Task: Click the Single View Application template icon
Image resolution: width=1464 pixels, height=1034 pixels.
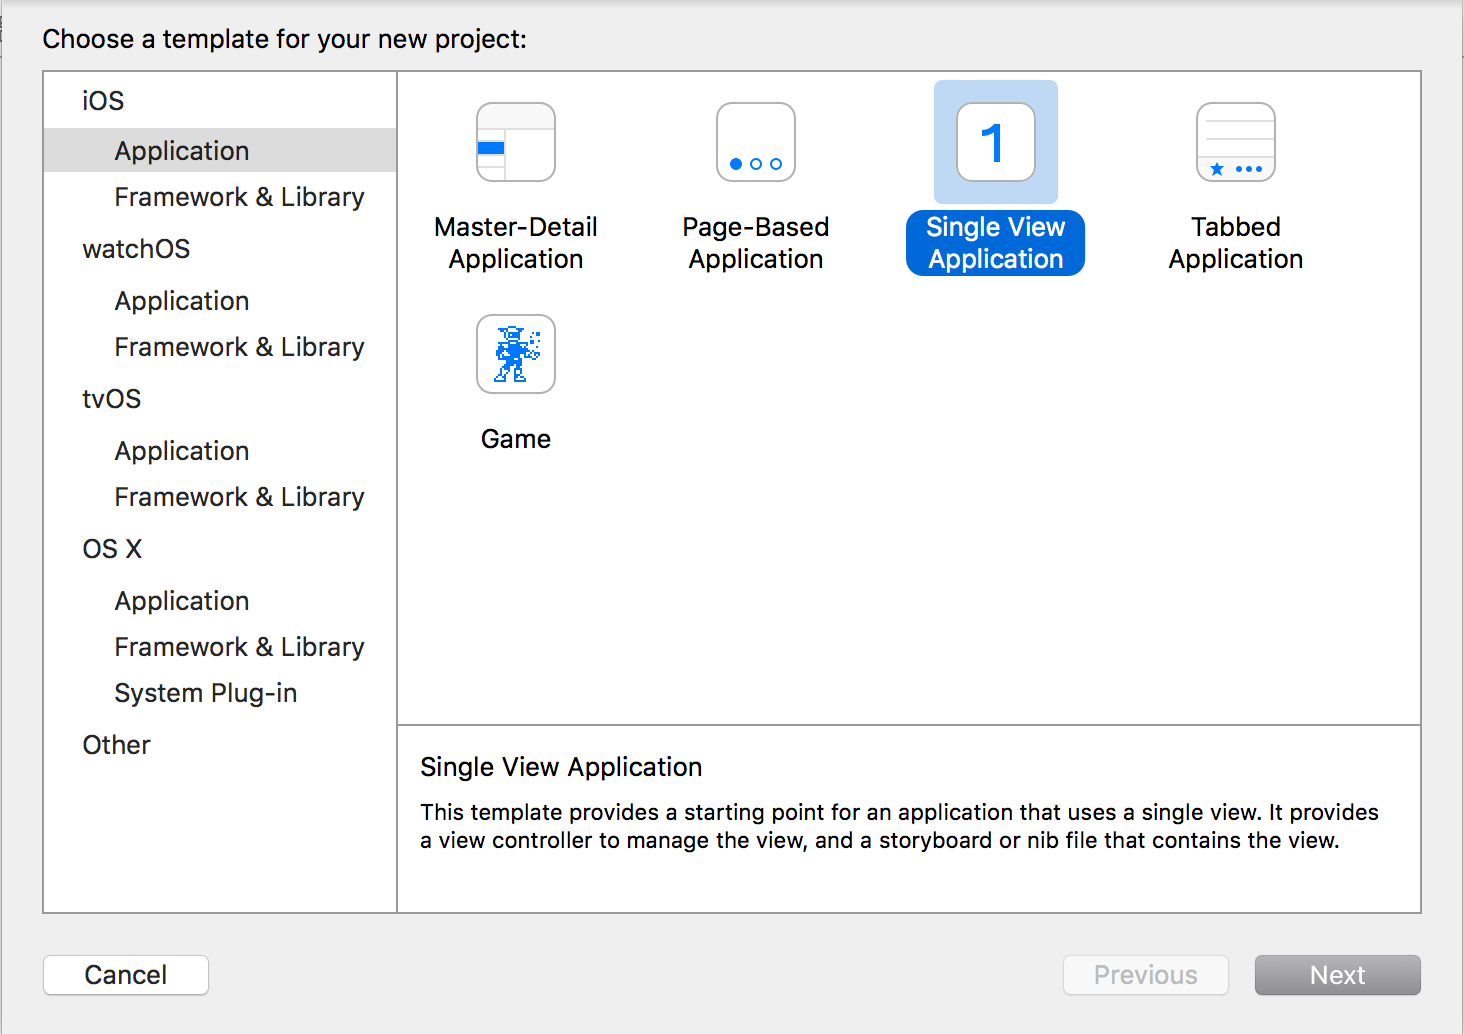Action: coord(996,142)
